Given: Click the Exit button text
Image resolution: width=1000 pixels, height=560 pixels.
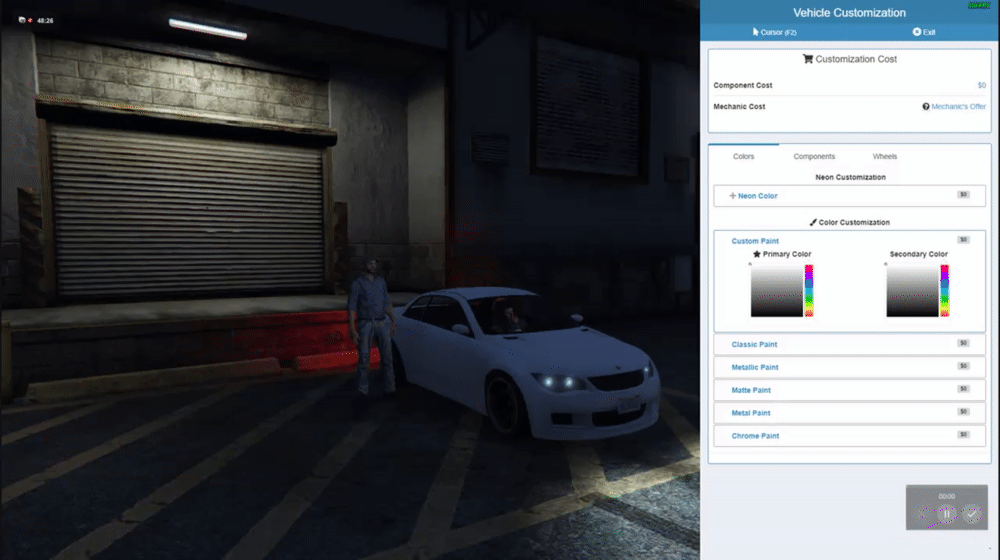Looking at the screenshot, I should 929,32.
